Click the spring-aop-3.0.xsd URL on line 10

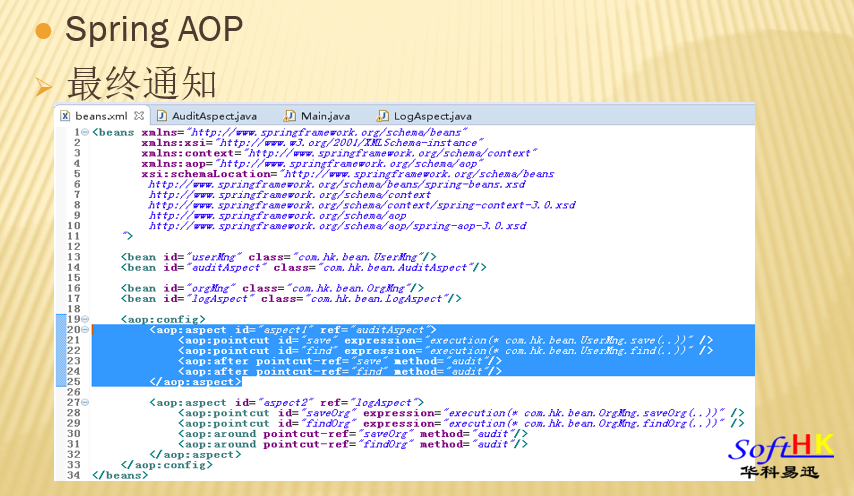click(338, 225)
